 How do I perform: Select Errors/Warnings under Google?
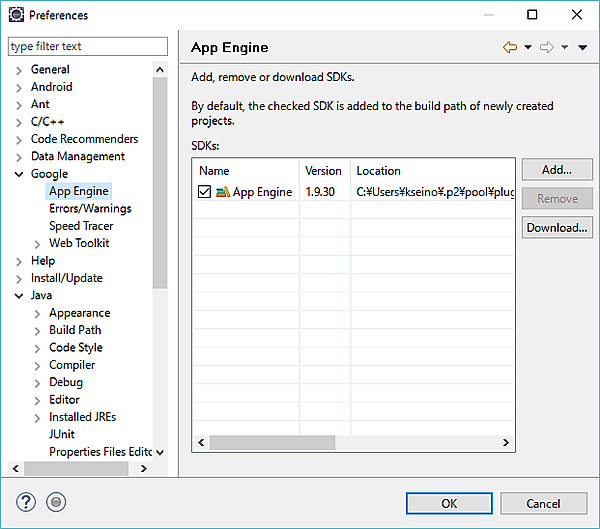click(90, 209)
